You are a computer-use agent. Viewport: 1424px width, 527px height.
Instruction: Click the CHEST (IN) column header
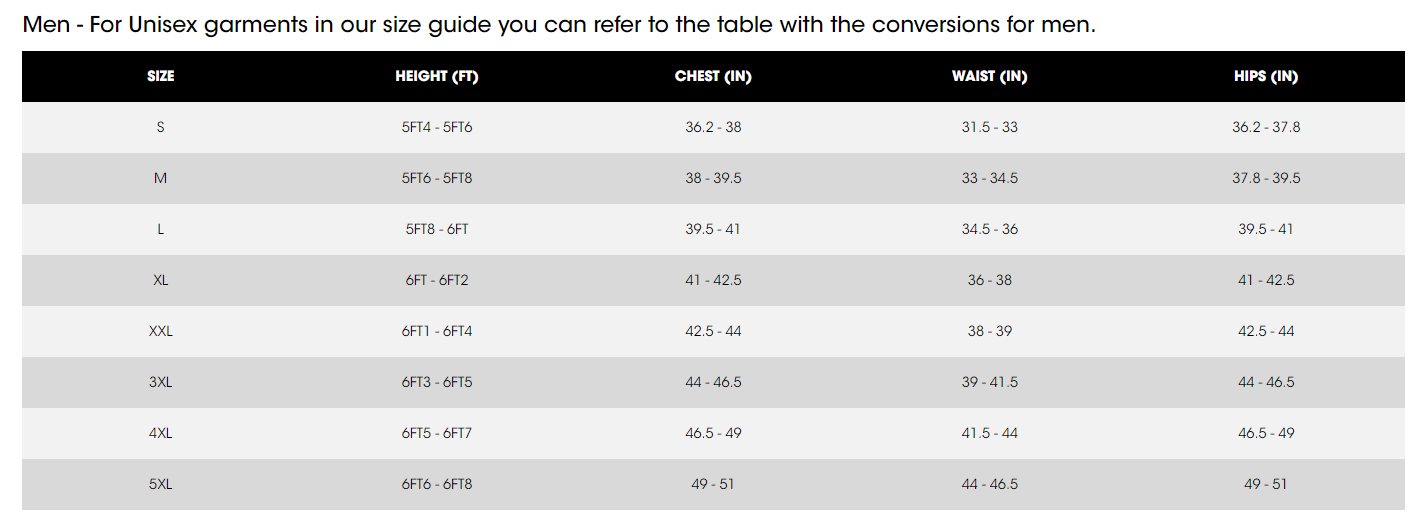(x=713, y=77)
